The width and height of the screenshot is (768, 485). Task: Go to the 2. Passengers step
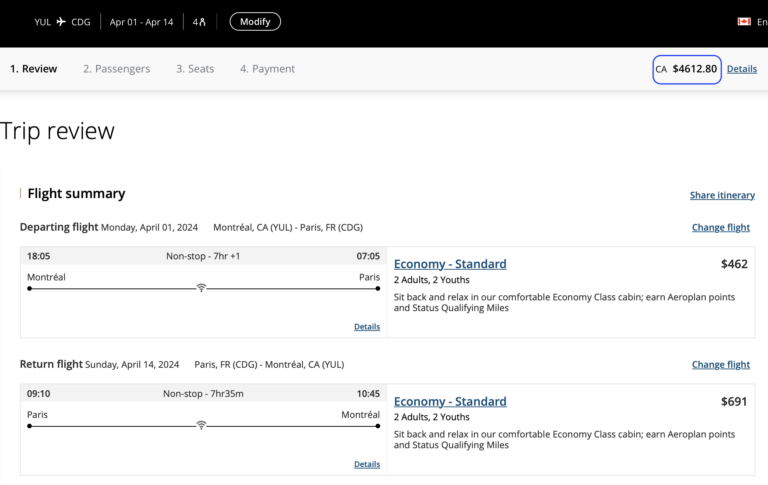[x=116, y=69]
